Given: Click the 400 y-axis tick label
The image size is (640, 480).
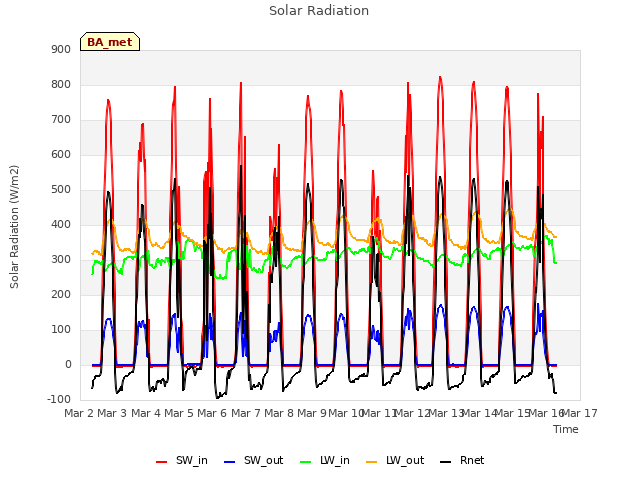Looking at the screenshot, I should 61,224.
